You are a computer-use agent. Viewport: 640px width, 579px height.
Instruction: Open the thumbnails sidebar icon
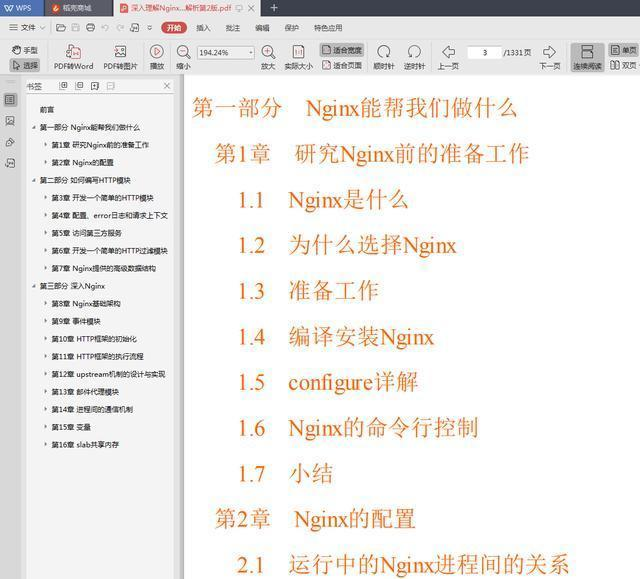[x=10, y=121]
